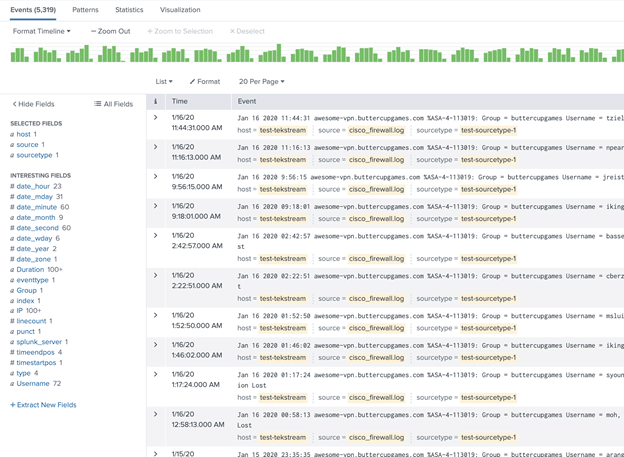Select the sourcetype field in Selected Fields
The image size is (624, 457).
34,155
